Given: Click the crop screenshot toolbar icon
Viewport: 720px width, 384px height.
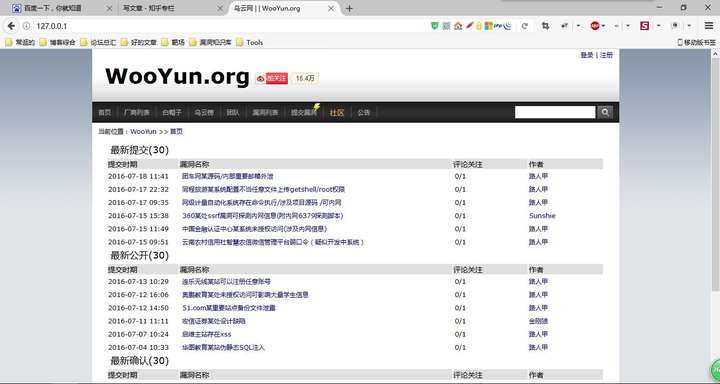Looking at the screenshot, I should 546,26.
